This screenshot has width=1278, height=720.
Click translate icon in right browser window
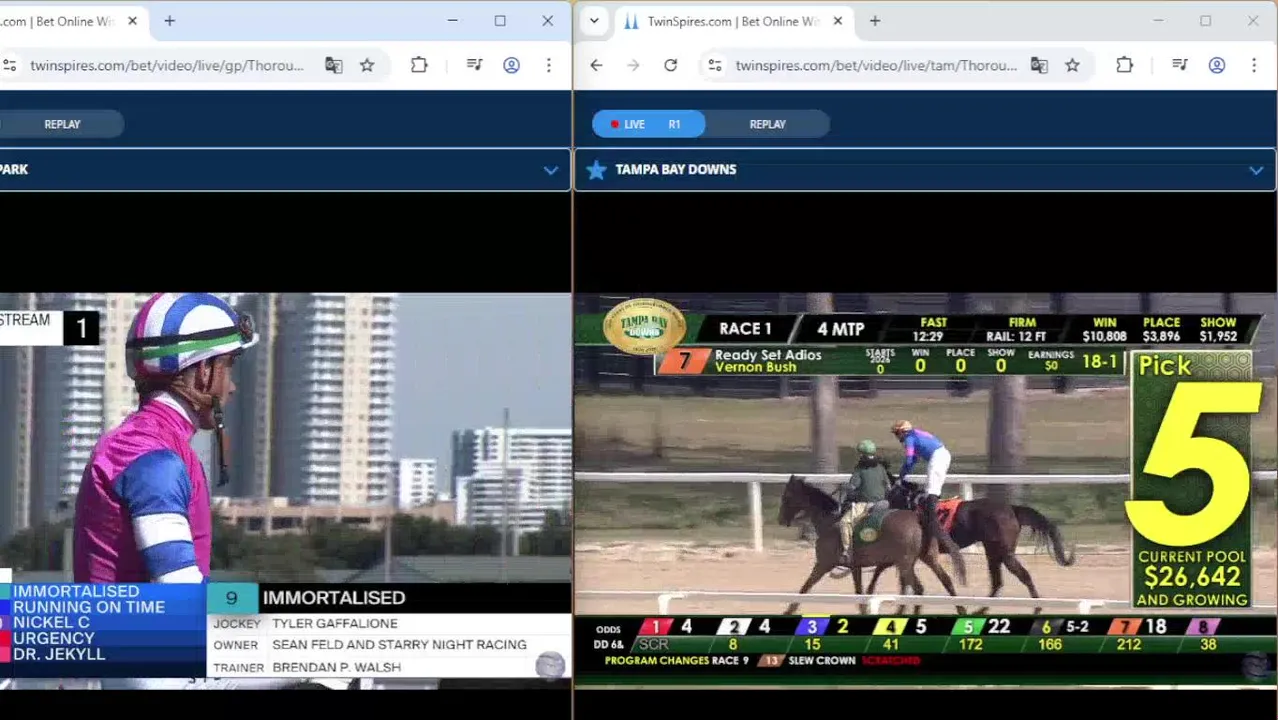1039,65
